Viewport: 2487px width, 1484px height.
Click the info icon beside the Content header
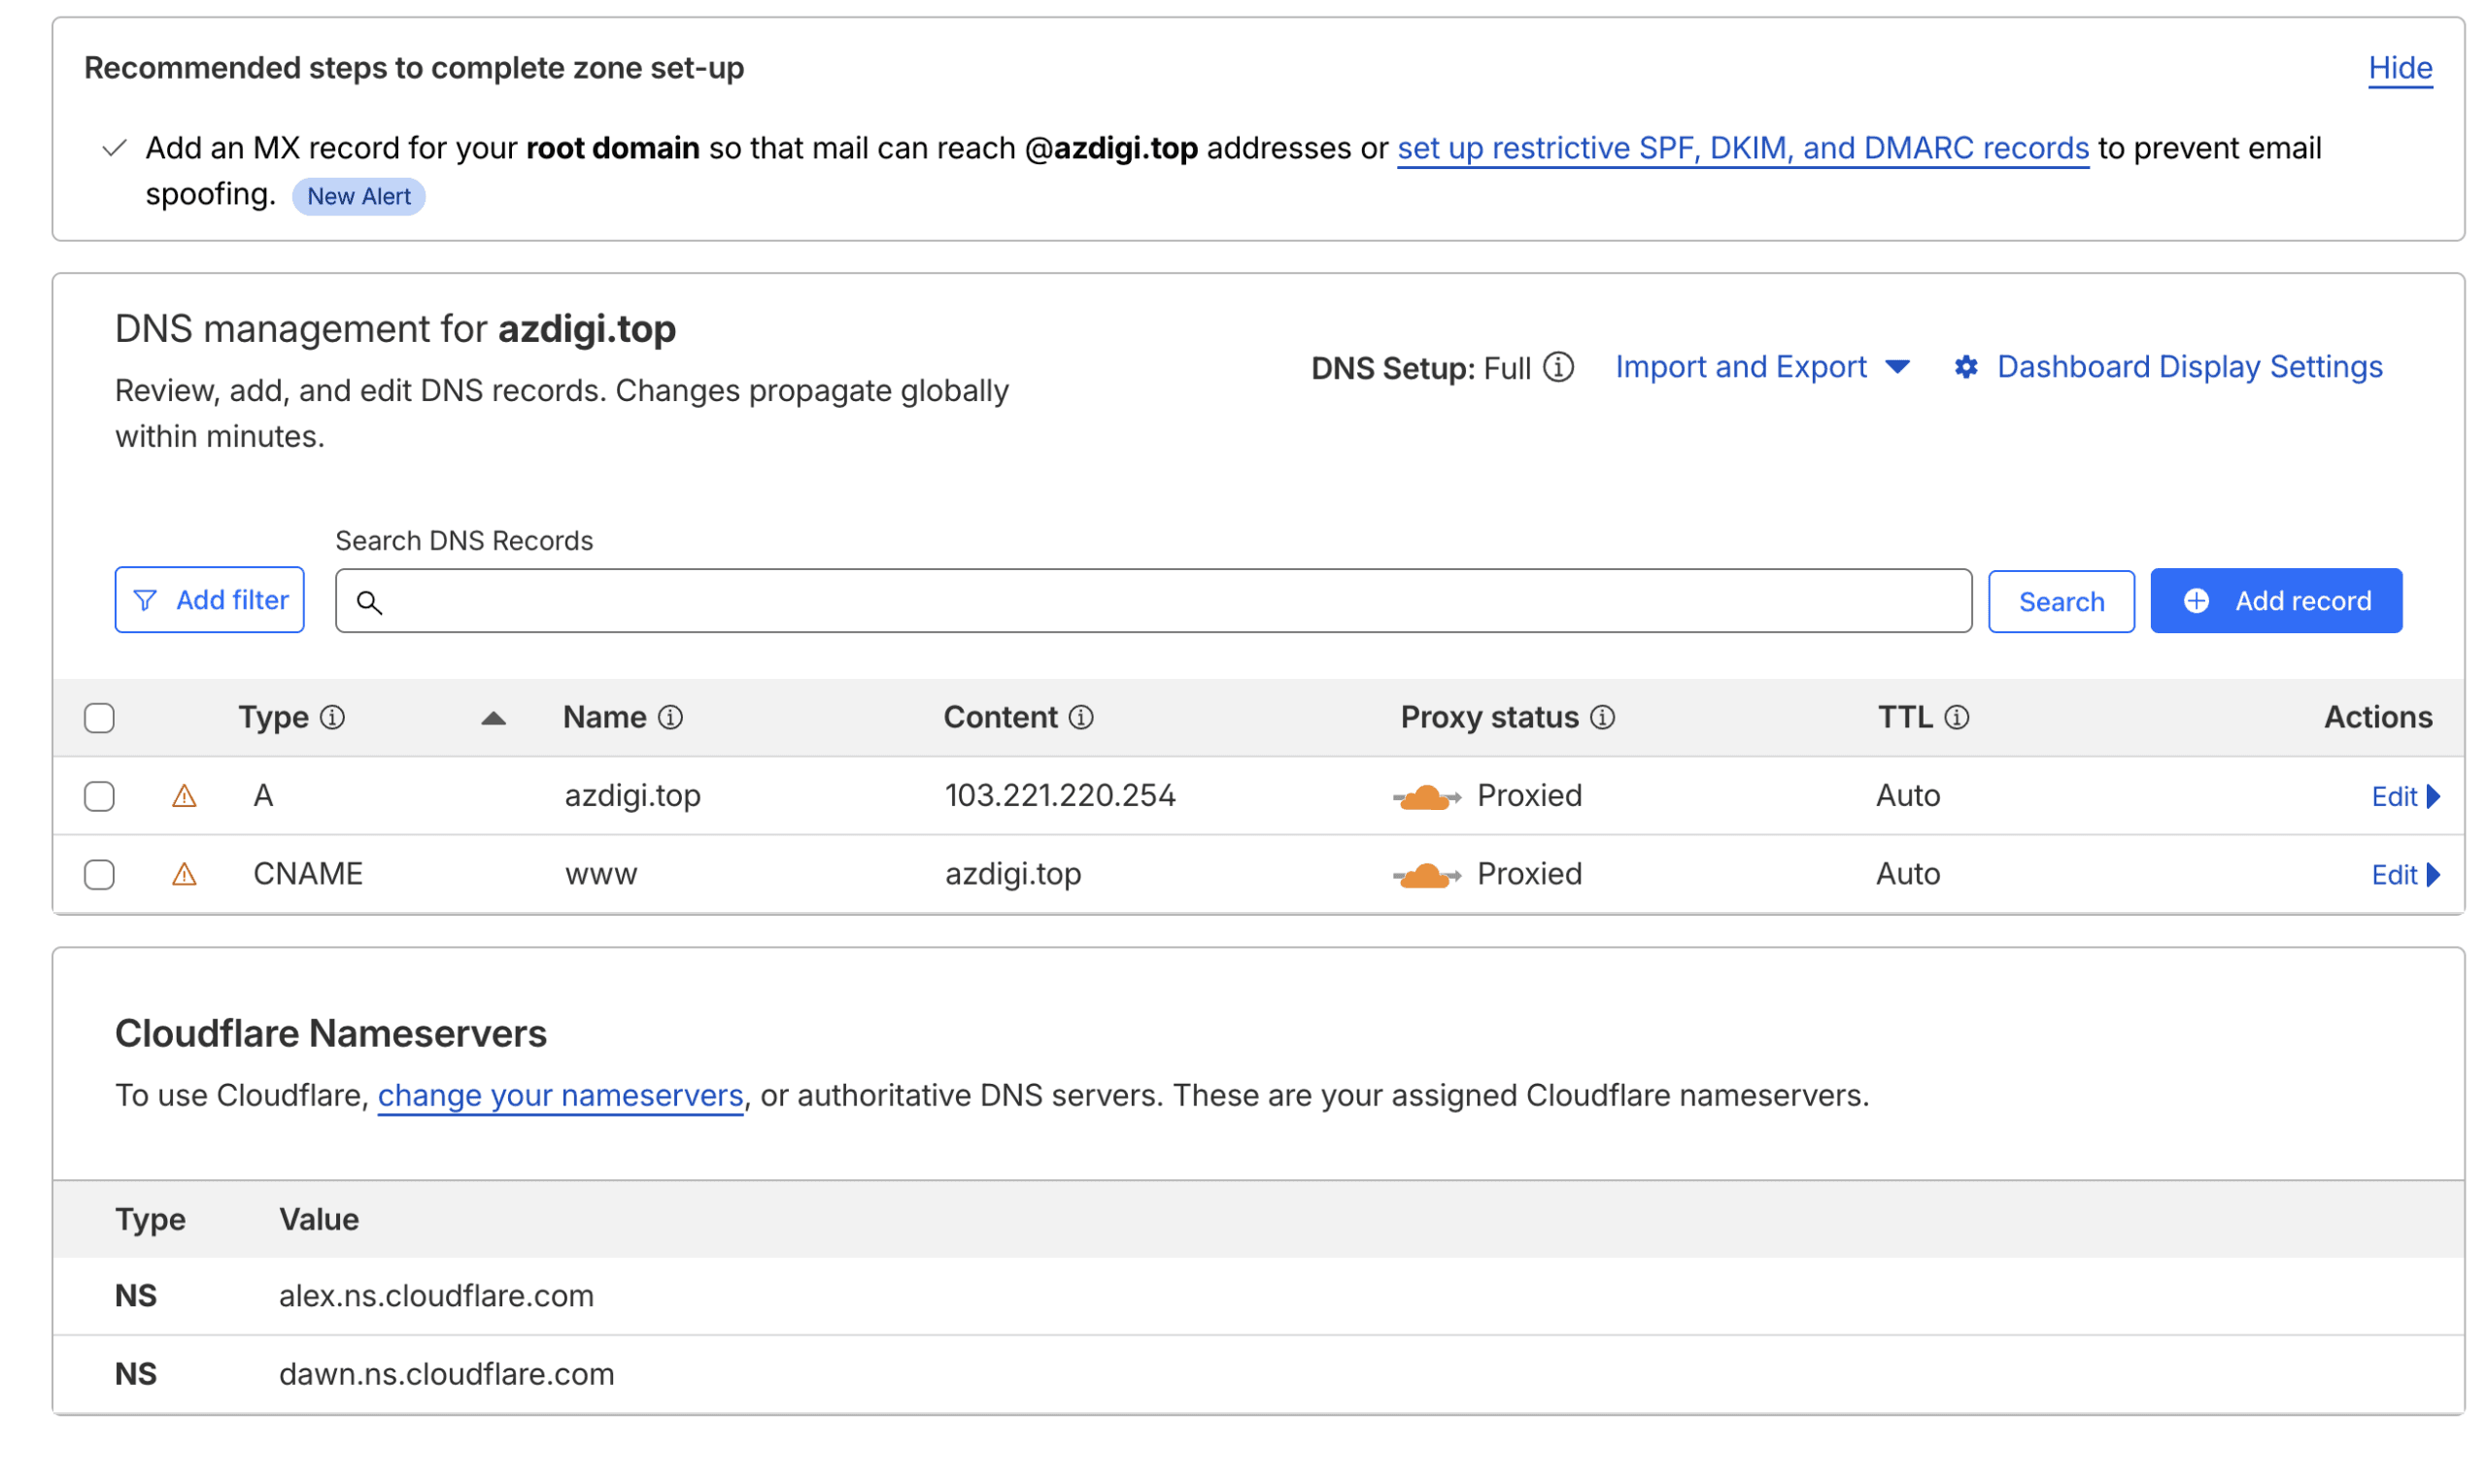tap(1081, 717)
